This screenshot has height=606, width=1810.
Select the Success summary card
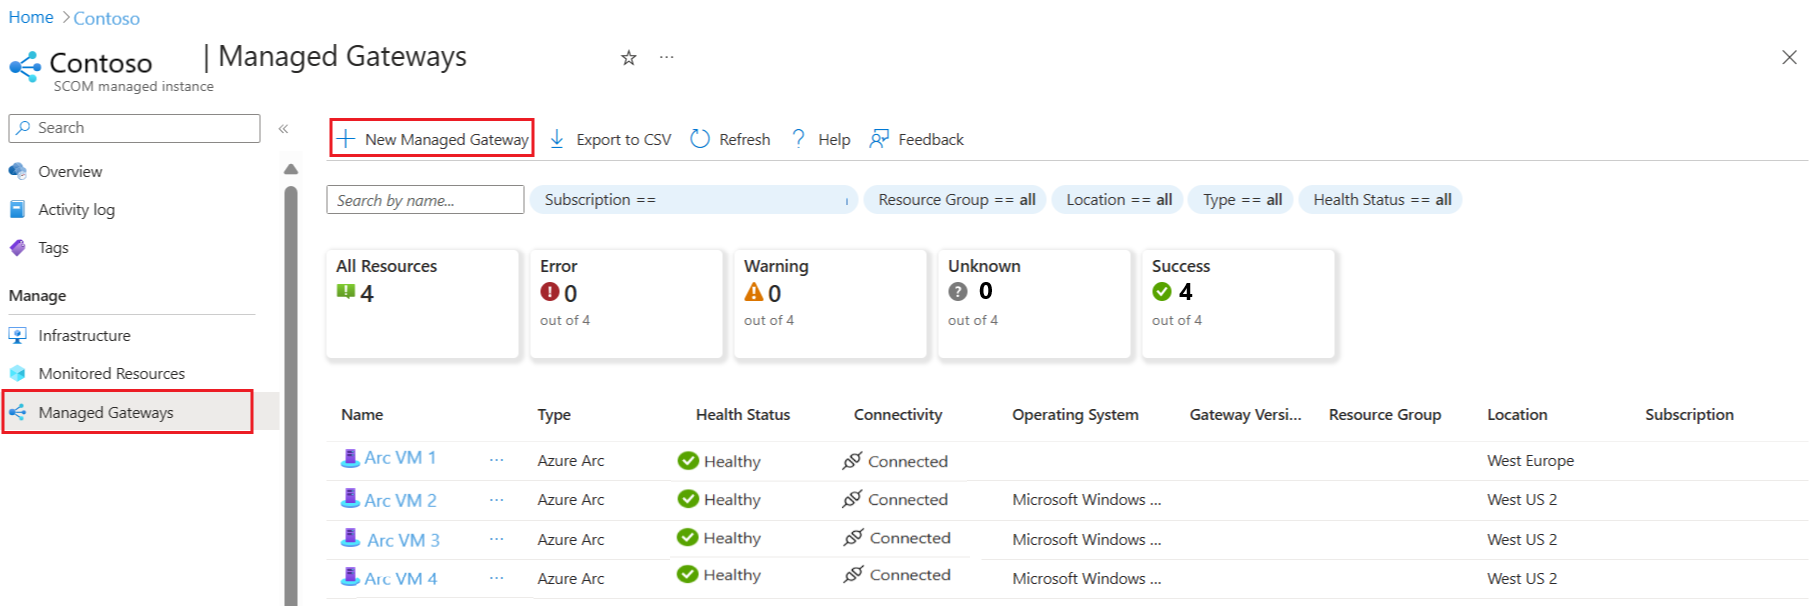[x=1239, y=303]
